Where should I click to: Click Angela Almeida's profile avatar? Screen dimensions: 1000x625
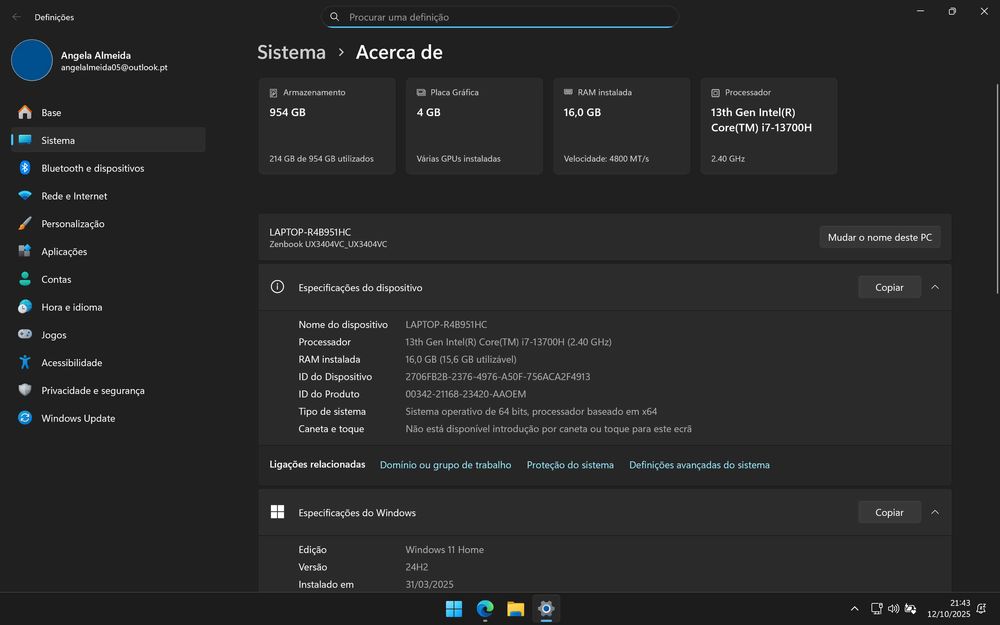(x=32, y=61)
